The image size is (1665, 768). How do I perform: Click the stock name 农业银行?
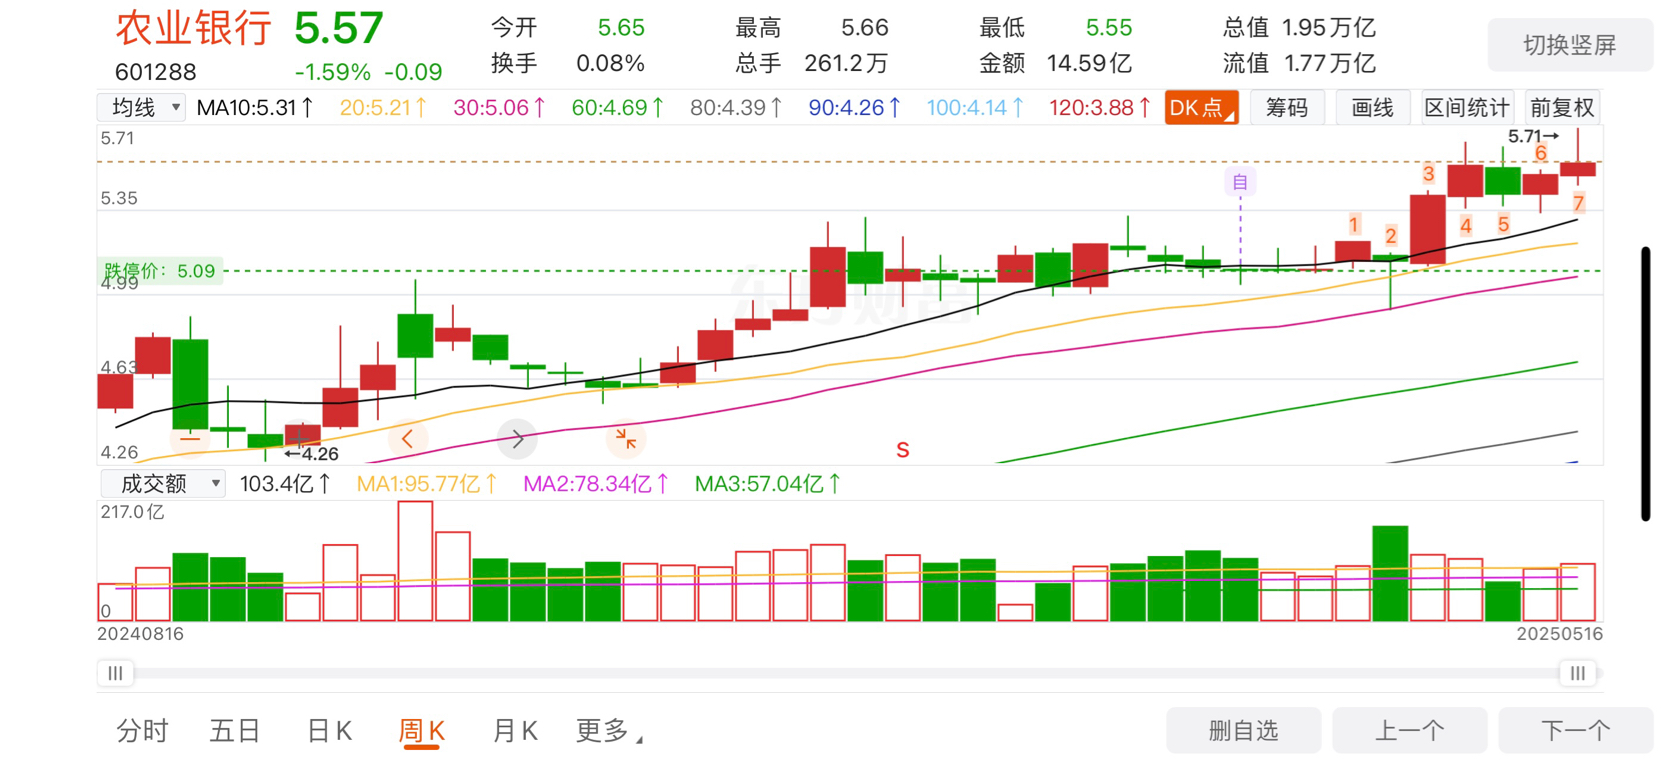193,28
